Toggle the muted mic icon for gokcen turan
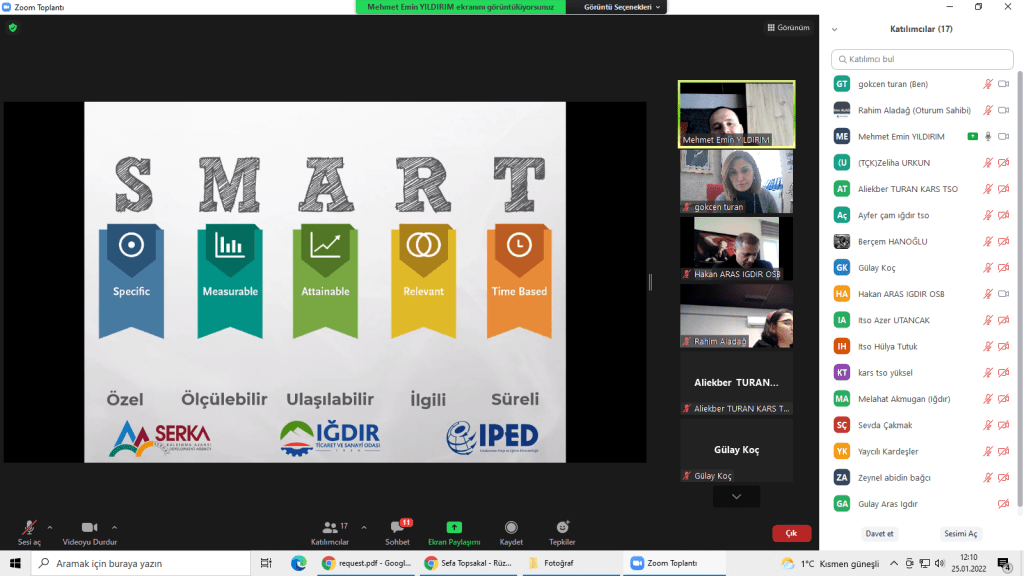Image resolution: width=1024 pixels, height=576 pixels. click(x=988, y=84)
